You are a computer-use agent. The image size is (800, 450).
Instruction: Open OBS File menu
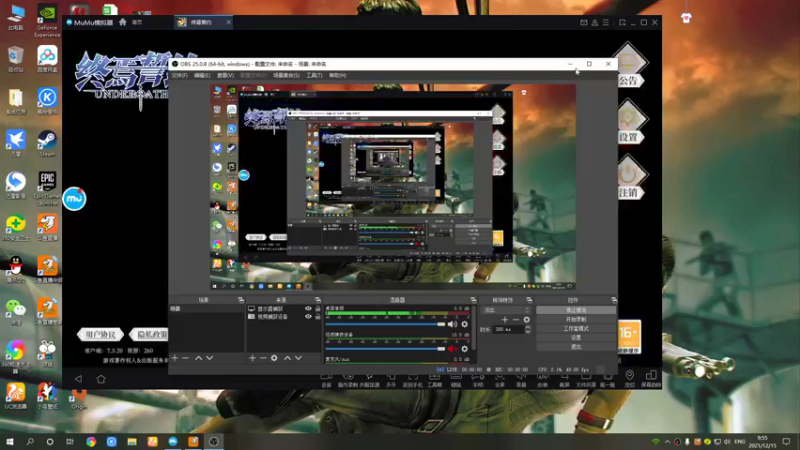[180, 76]
